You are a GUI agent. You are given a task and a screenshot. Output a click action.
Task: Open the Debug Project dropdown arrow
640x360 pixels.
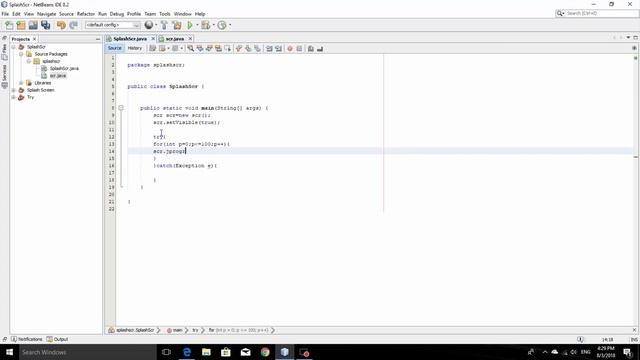tap(213, 25)
